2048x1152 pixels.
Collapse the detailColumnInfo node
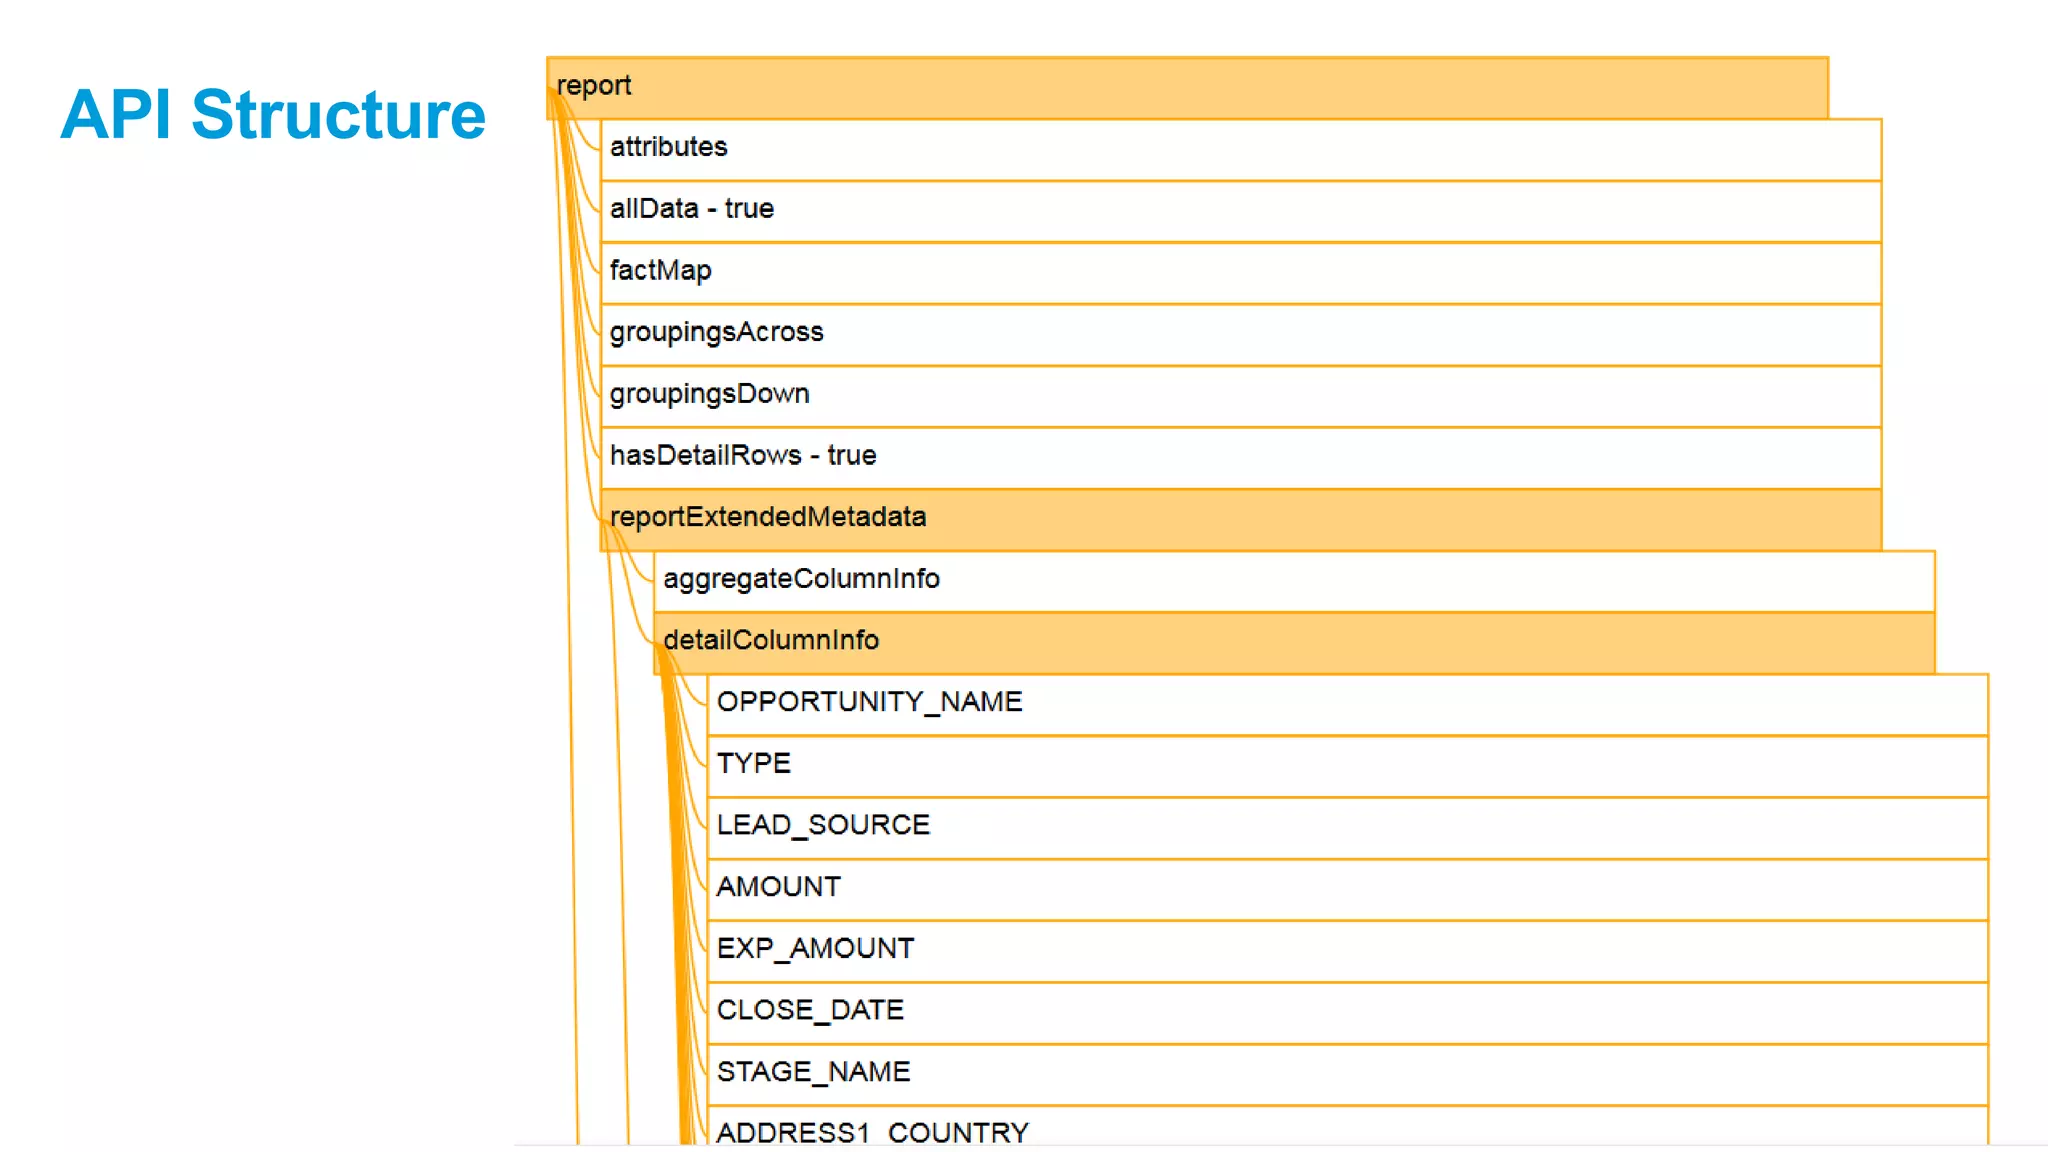[1294, 643]
